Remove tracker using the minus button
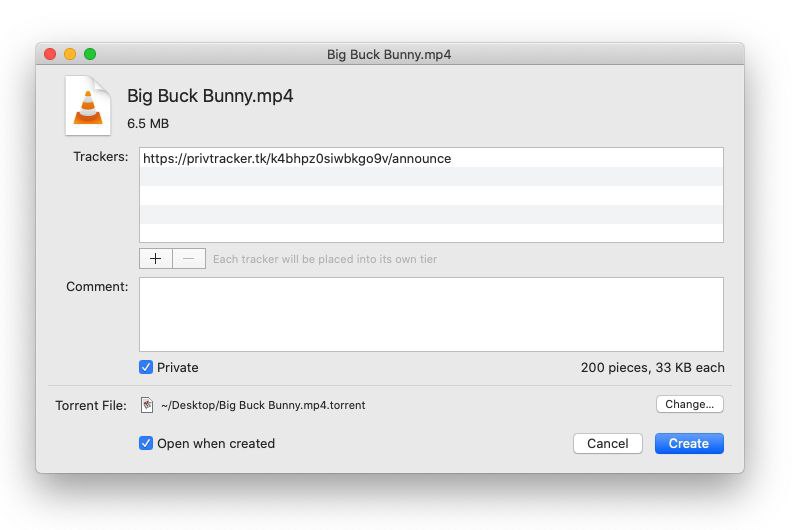Image resolution: width=798 pixels, height=530 pixels. point(189,259)
